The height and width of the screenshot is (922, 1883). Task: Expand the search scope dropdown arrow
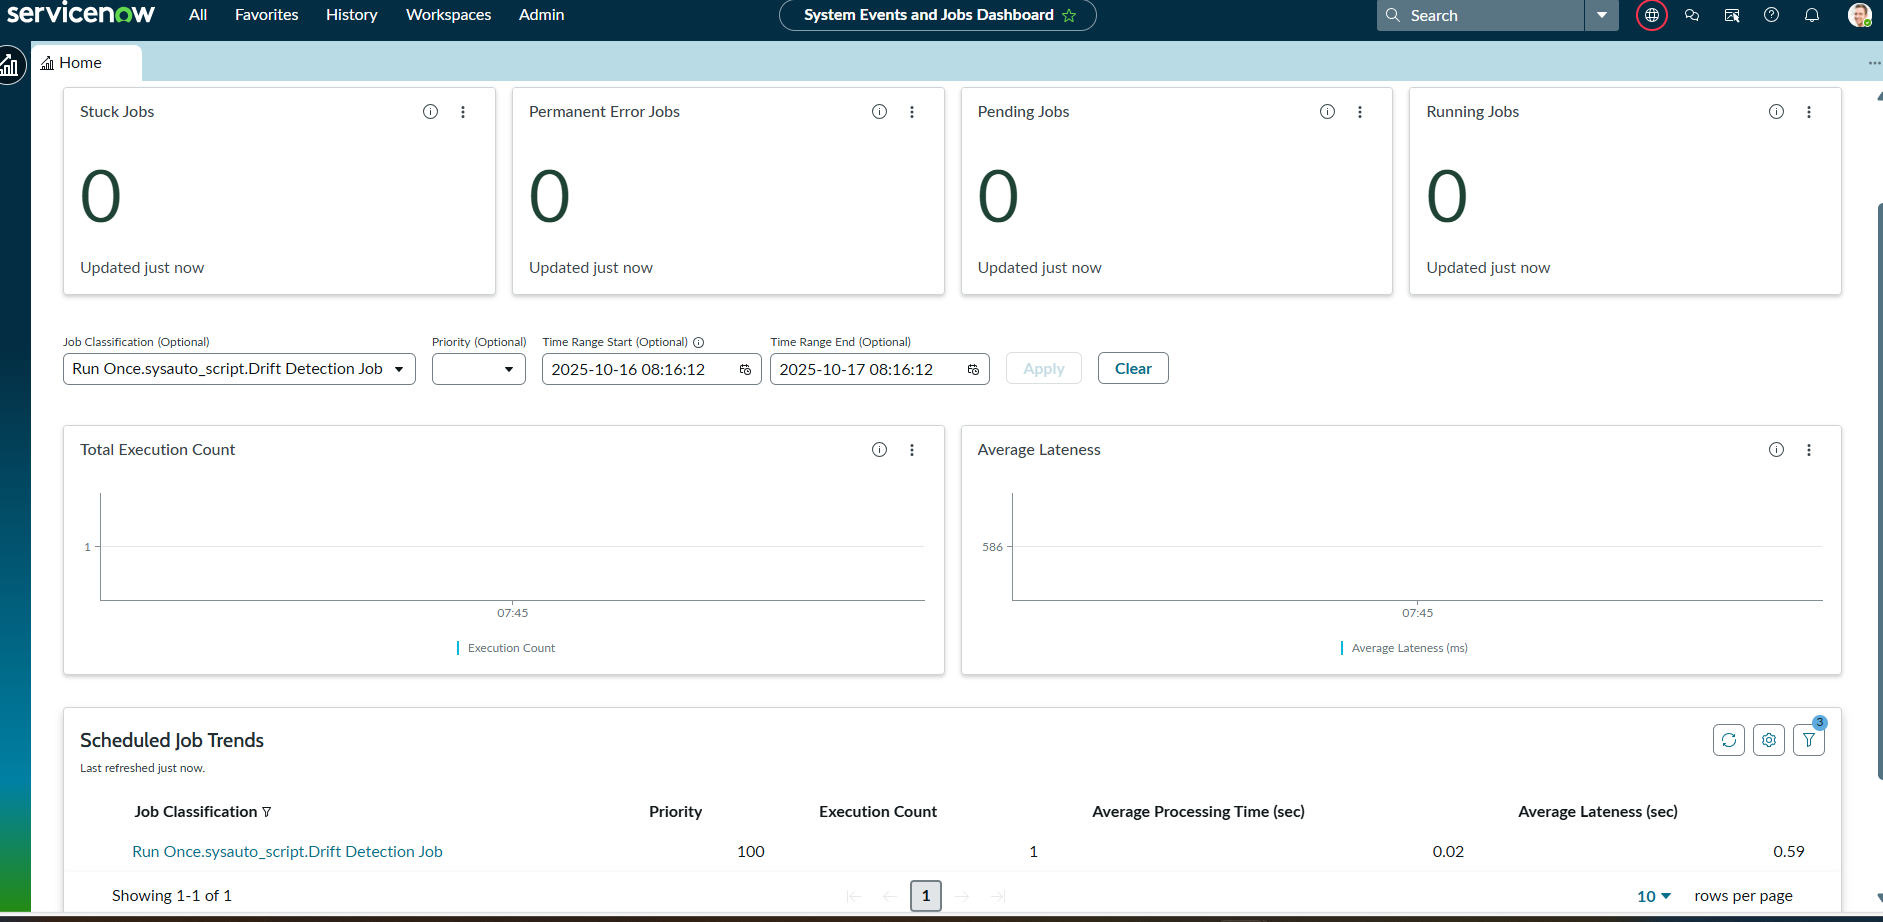click(x=1601, y=15)
